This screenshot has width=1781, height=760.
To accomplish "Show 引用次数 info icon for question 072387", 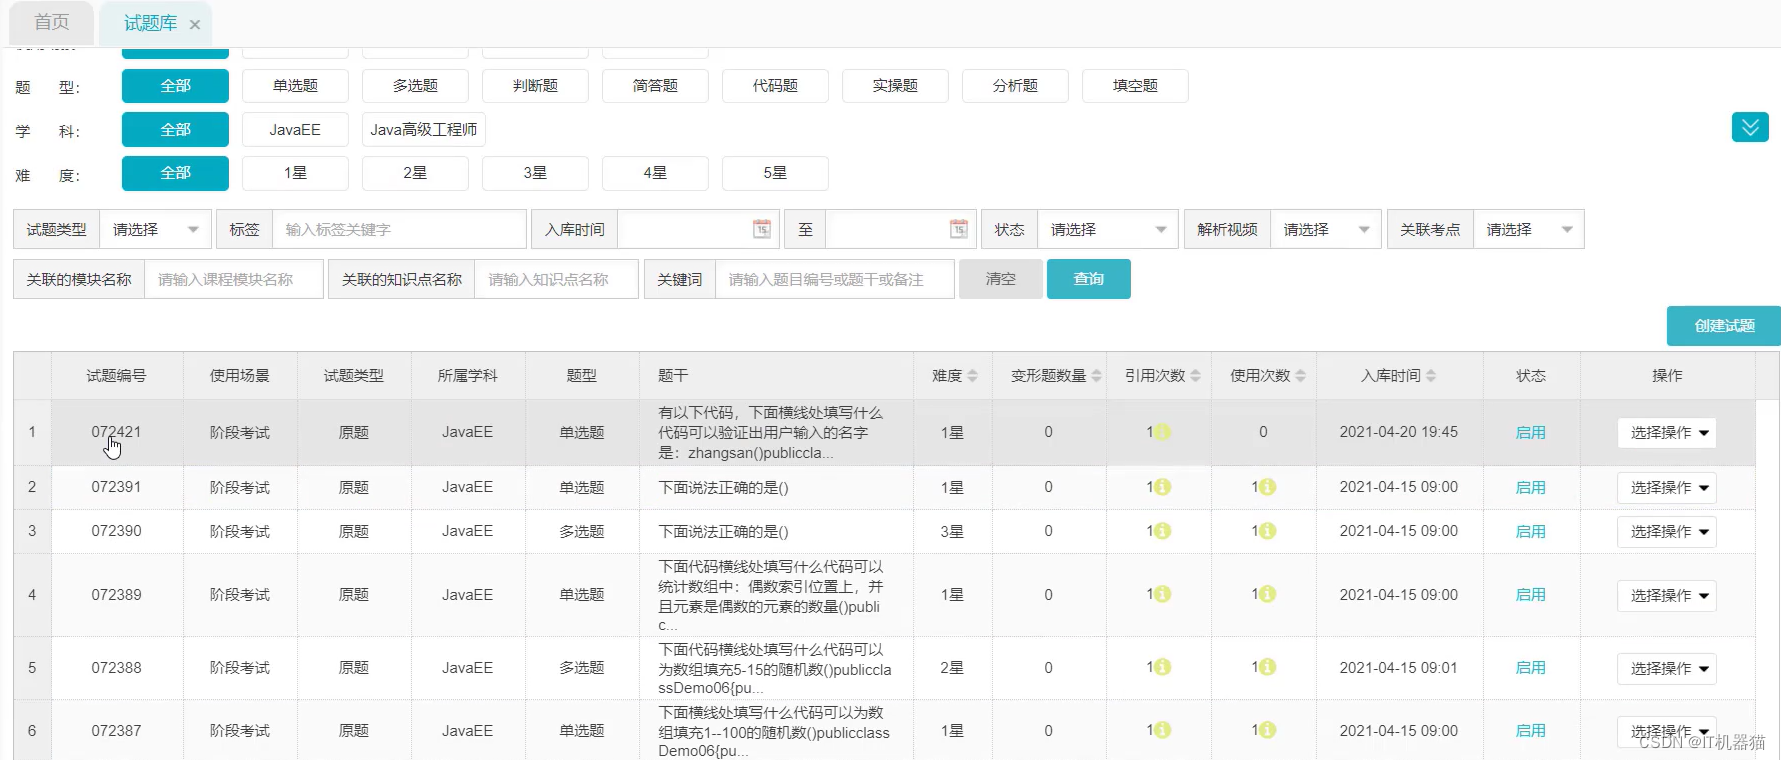I will (1163, 730).
